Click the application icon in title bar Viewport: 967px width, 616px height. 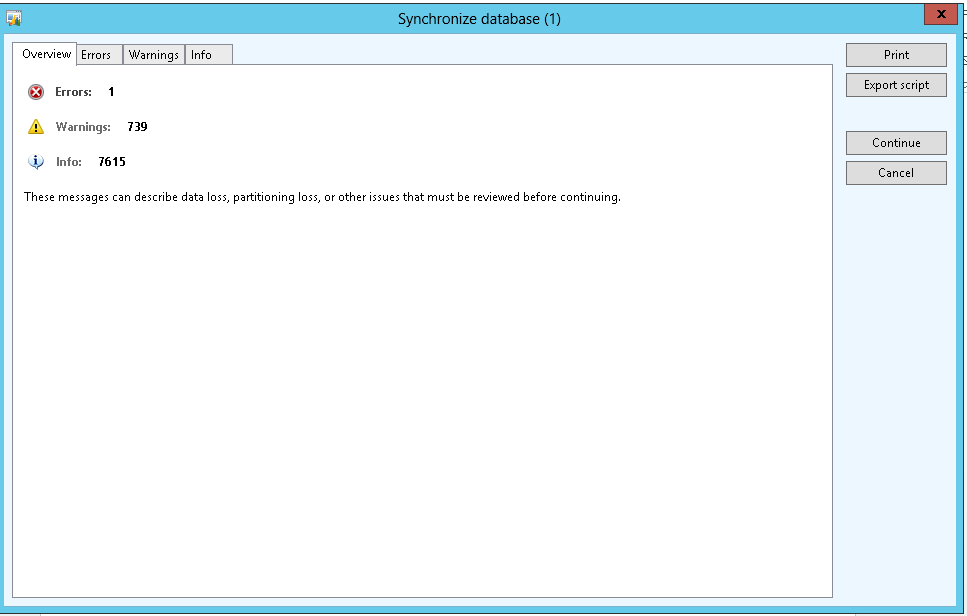[x=14, y=19]
